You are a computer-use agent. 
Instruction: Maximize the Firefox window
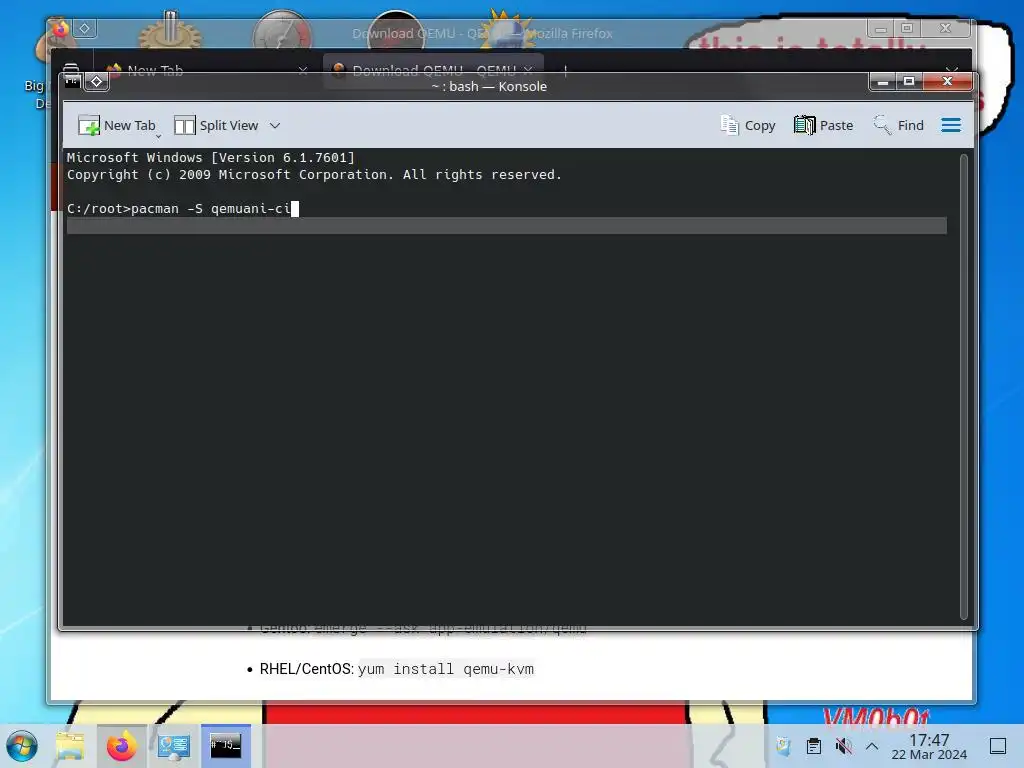coord(906,29)
